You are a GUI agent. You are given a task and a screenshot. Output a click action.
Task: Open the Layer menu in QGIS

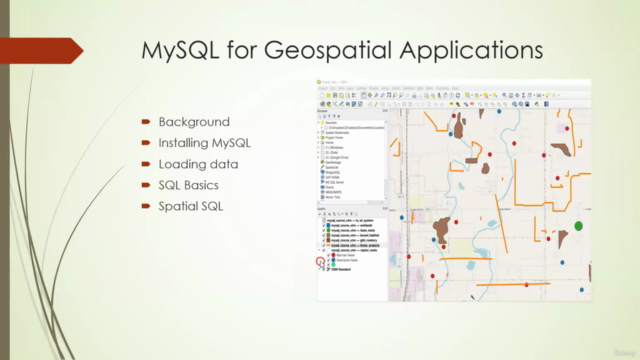[x=350, y=88]
